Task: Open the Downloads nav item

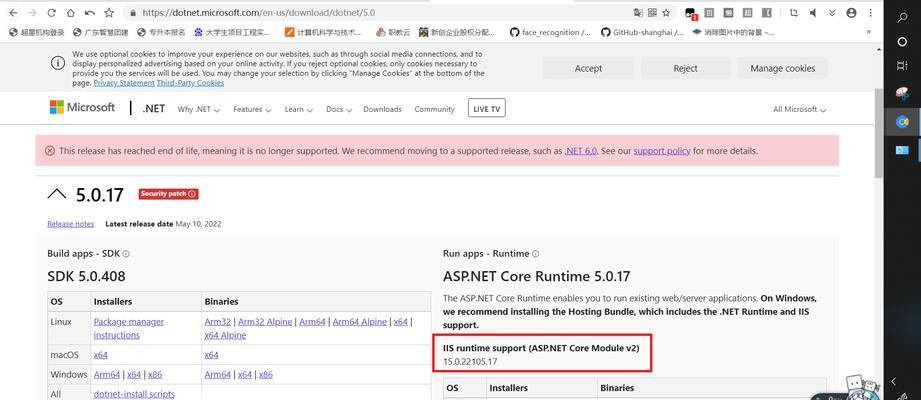Action: (382, 109)
